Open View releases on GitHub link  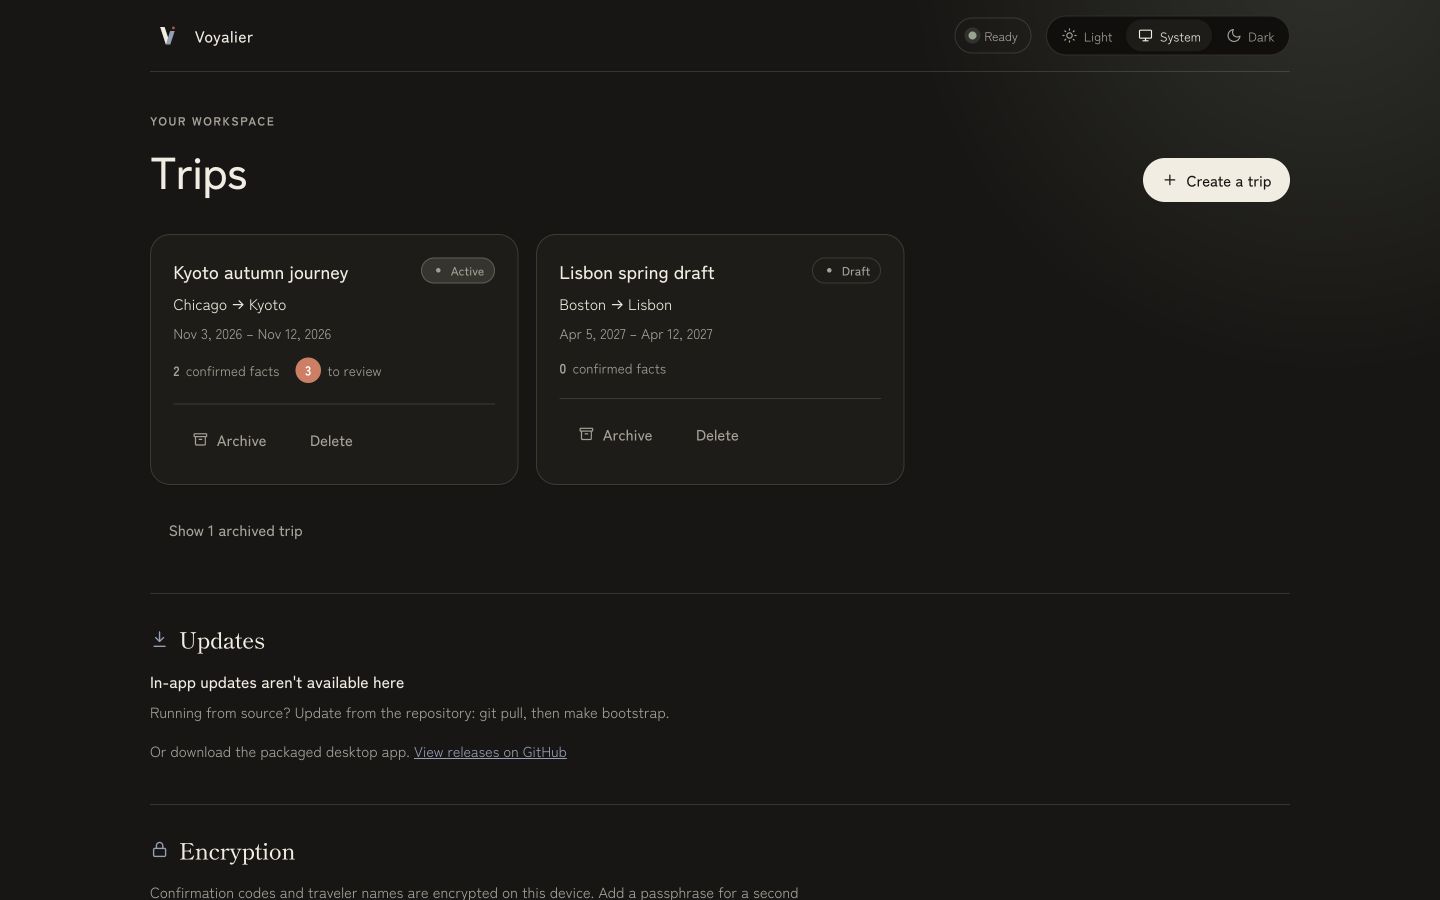tap(490, 752)
